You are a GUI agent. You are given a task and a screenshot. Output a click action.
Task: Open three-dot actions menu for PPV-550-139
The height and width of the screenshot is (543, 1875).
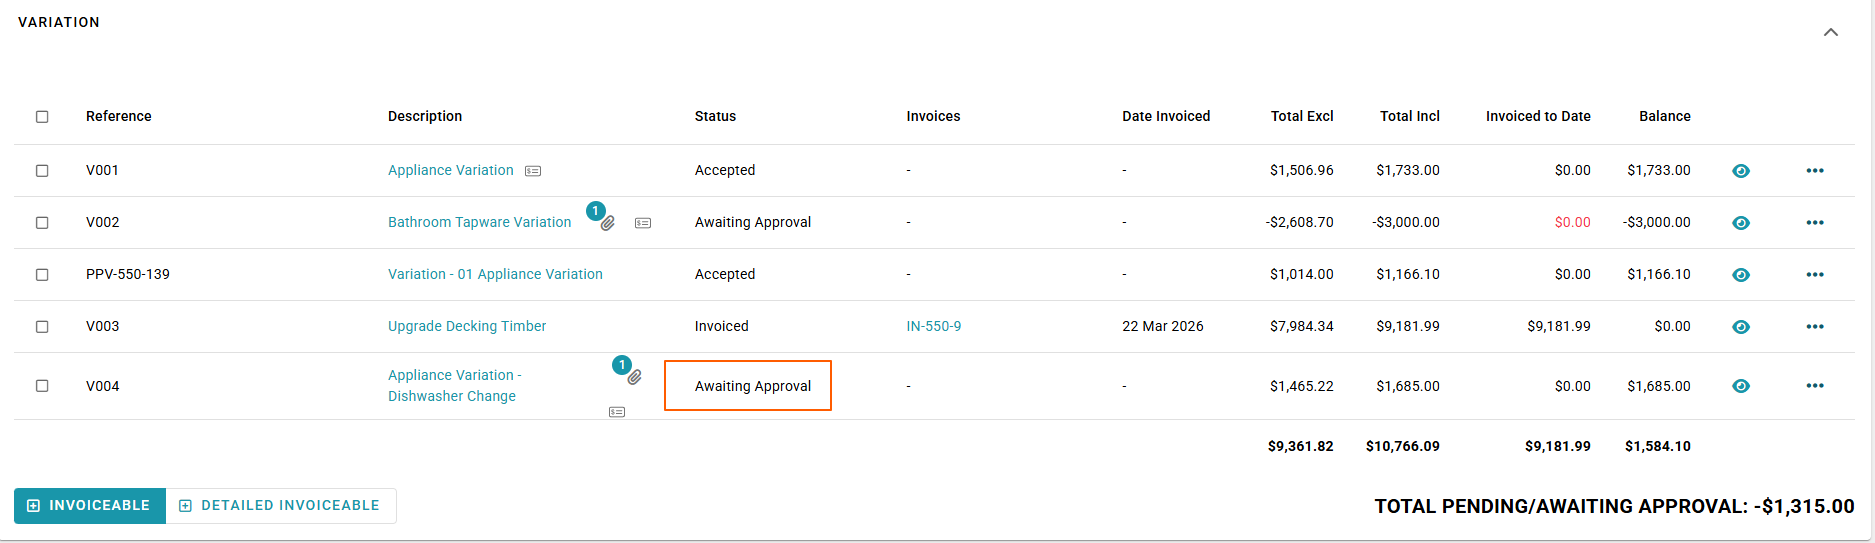[1814, 275]
